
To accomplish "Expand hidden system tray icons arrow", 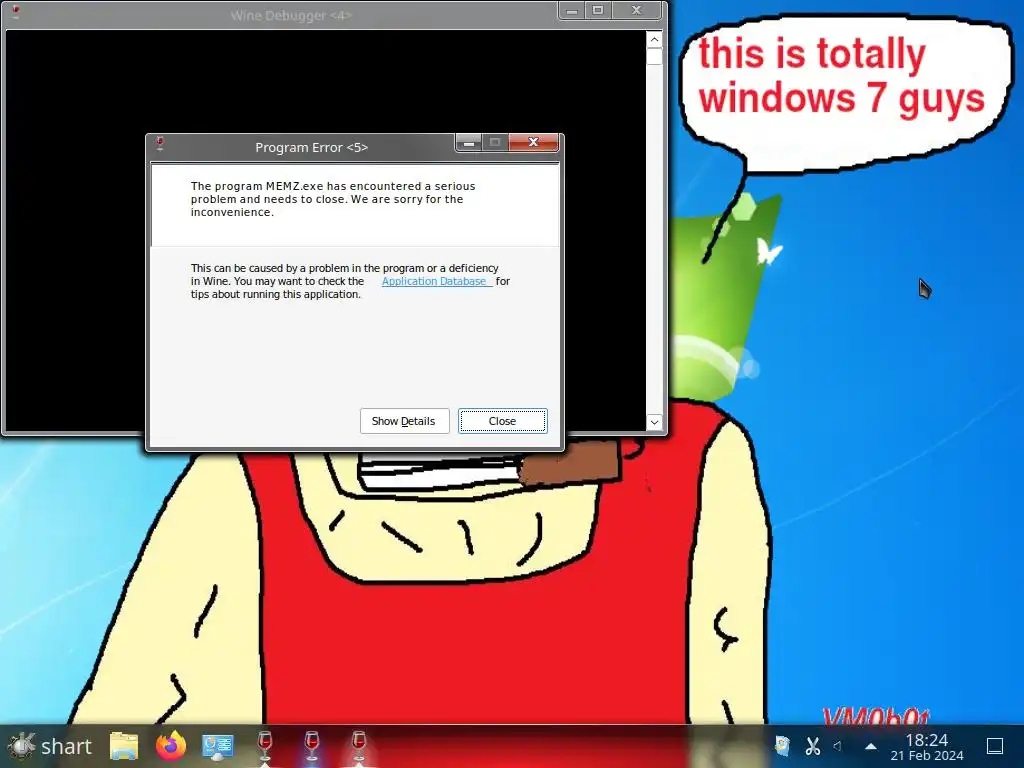I will 871,746.
